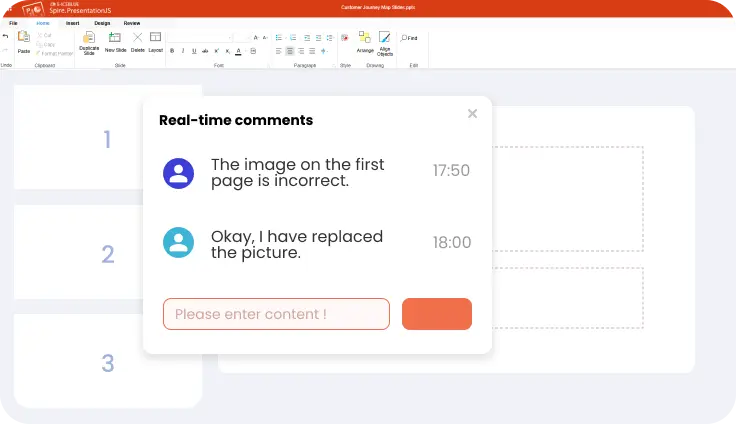Align paragraph text right
Screen dimensions: 736x424
pos(301,51)
